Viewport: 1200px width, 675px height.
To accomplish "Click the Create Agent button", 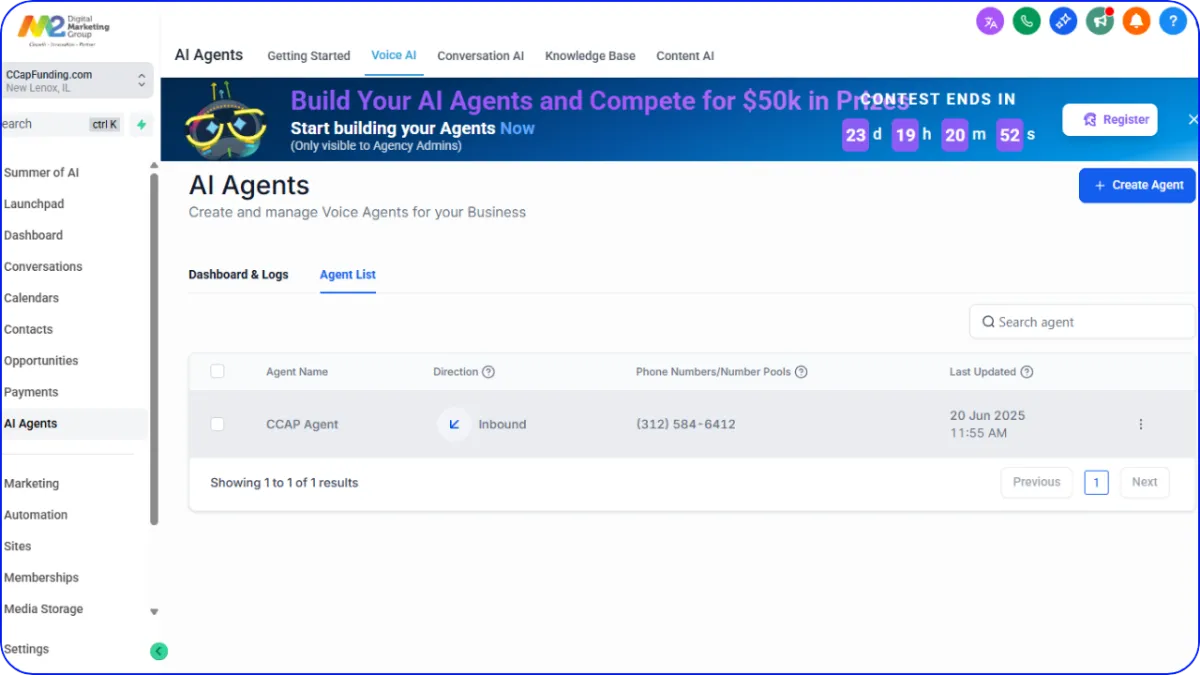I will pos(1137,185).
